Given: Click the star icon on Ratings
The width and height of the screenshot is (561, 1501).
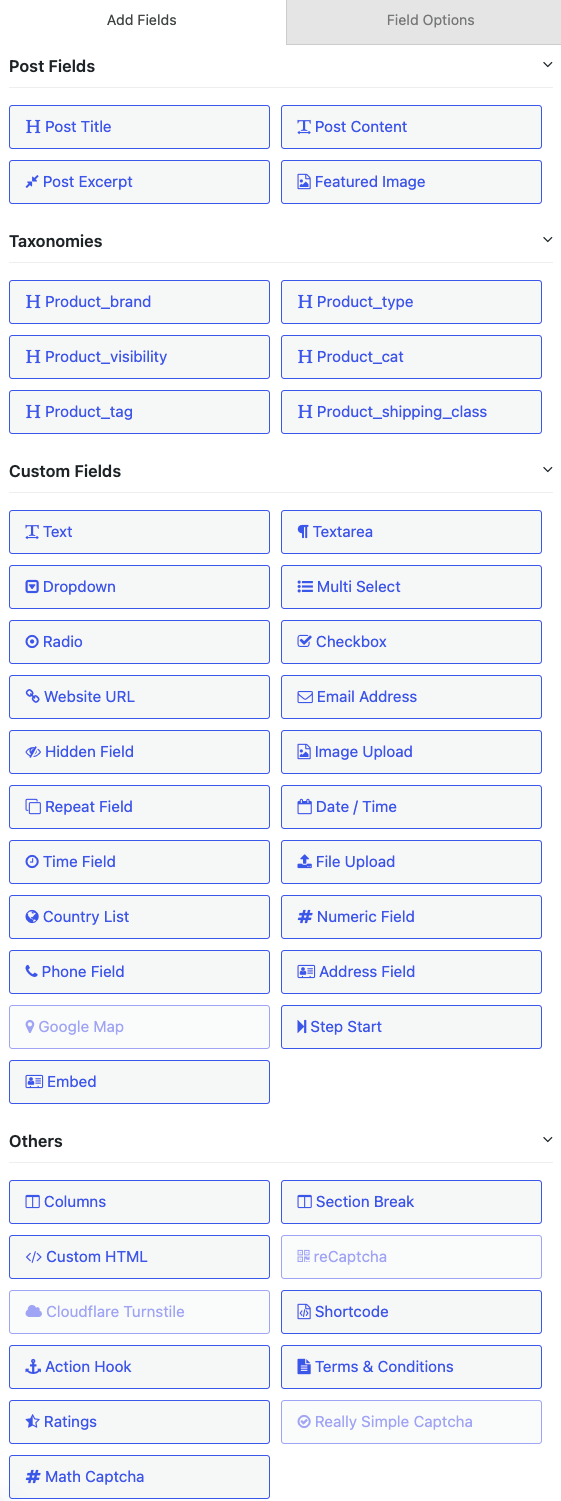Looking at the screenshot, I should pos(33,1421).
